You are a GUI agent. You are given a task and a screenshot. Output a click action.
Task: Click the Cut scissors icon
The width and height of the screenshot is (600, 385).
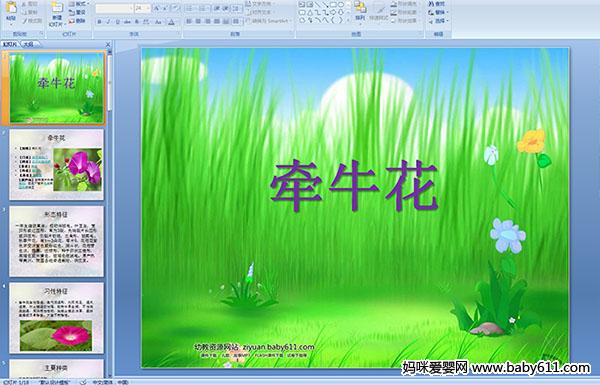click(23, 4)
